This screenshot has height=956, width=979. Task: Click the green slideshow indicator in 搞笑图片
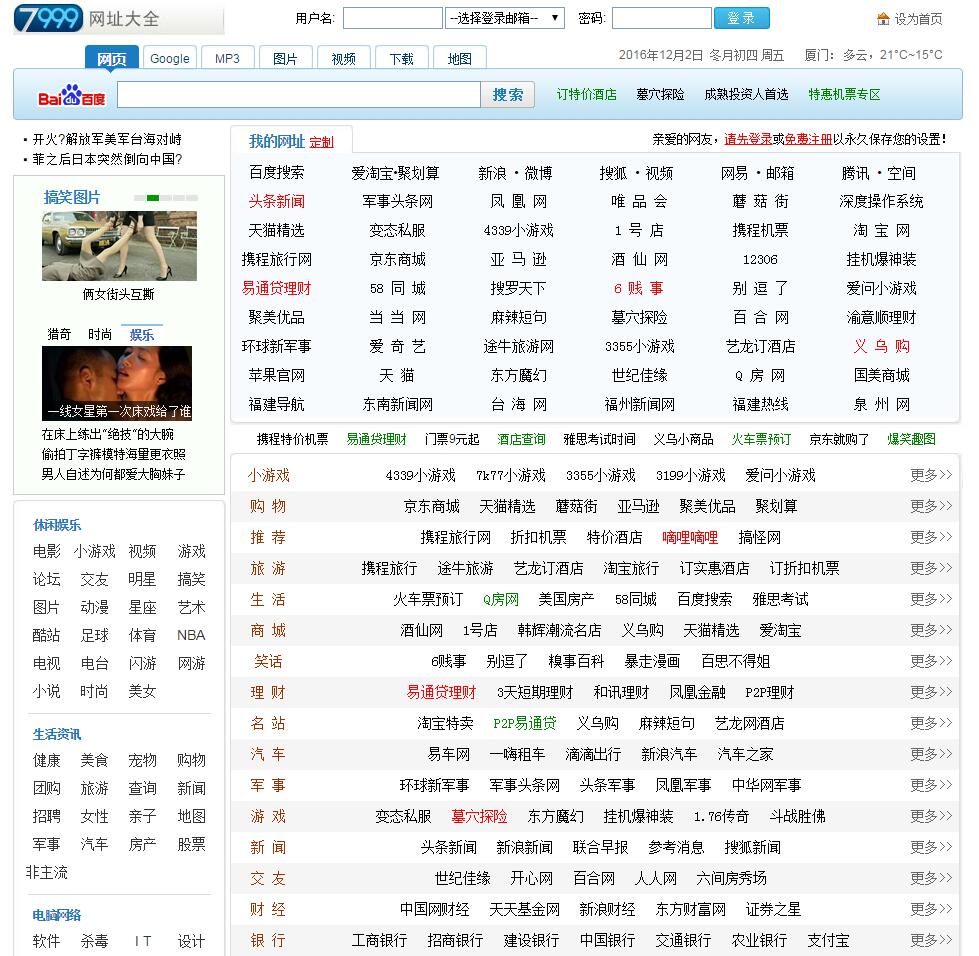tap(153, 198)
